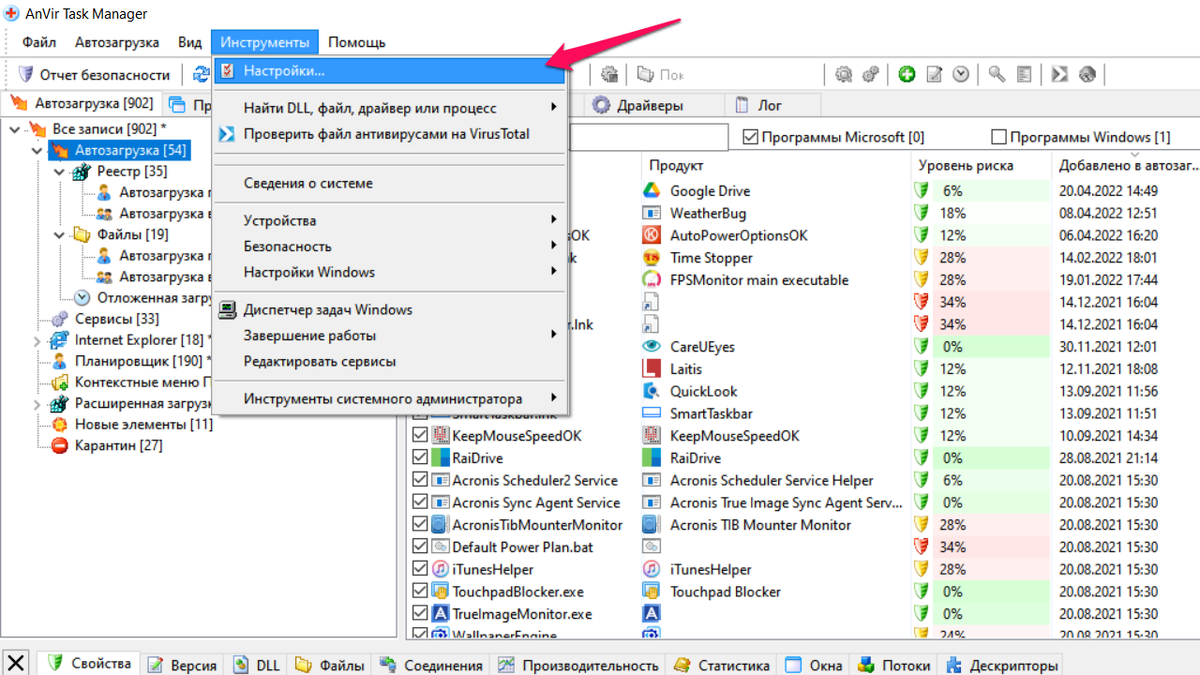1200x675 pixels.
Task: Select the Карантин [27] tree item
Action: point(119,445)
